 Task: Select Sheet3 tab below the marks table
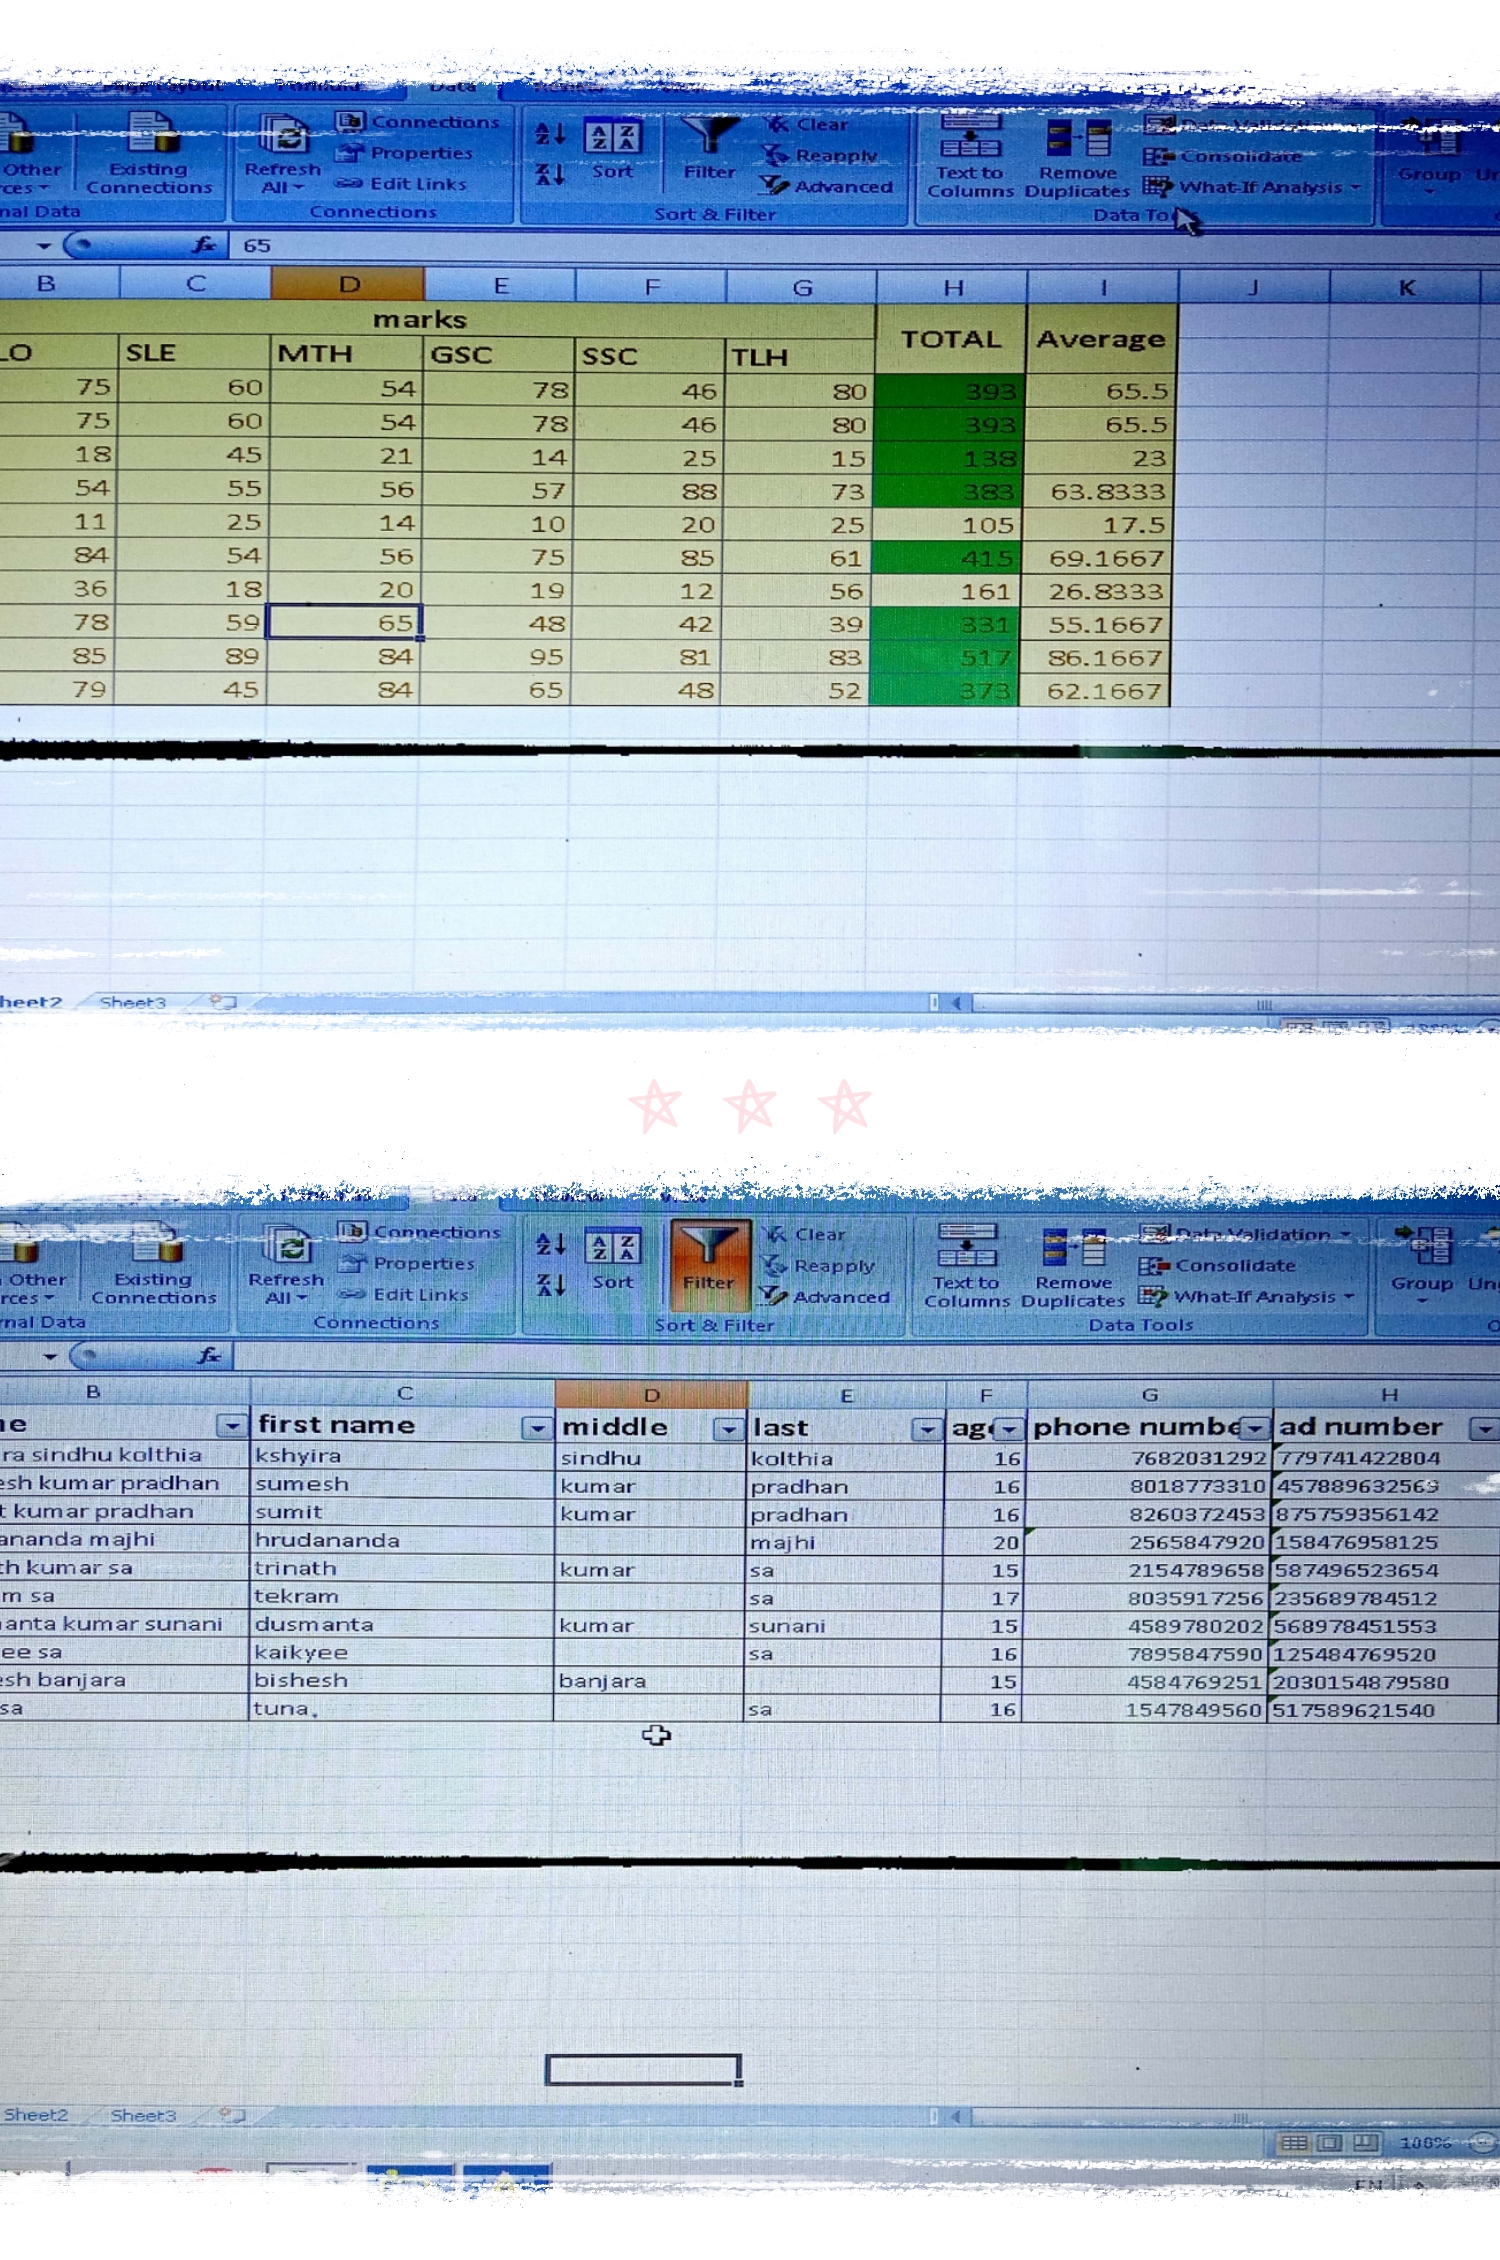pyautogui.click(x=132, y=1002)
